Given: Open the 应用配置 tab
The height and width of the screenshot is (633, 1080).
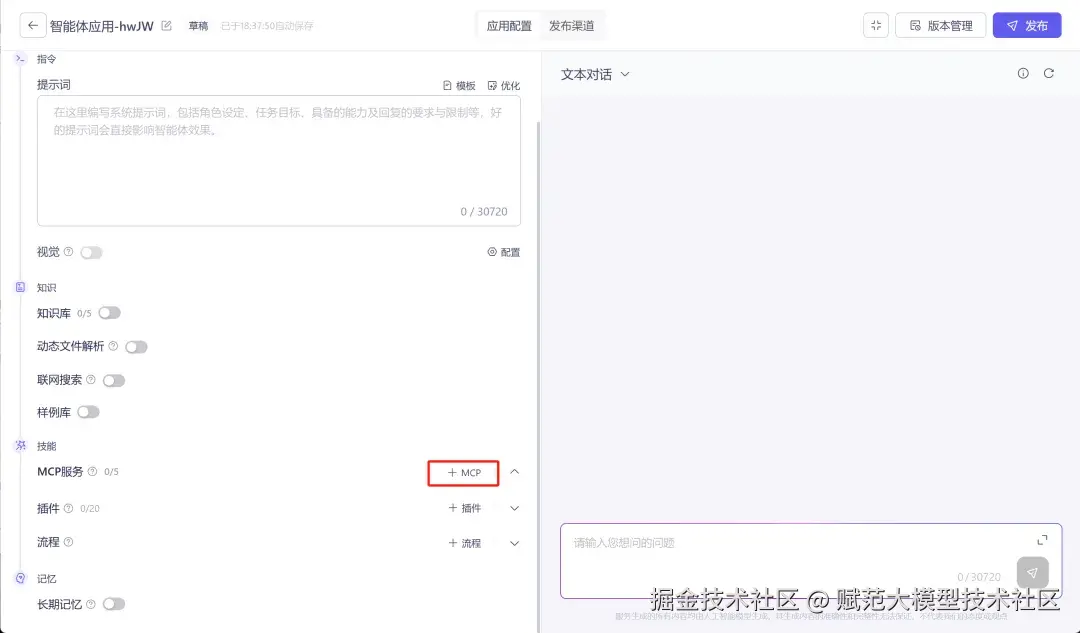Looking at the screenshot, I should click(x=508, y=25).
